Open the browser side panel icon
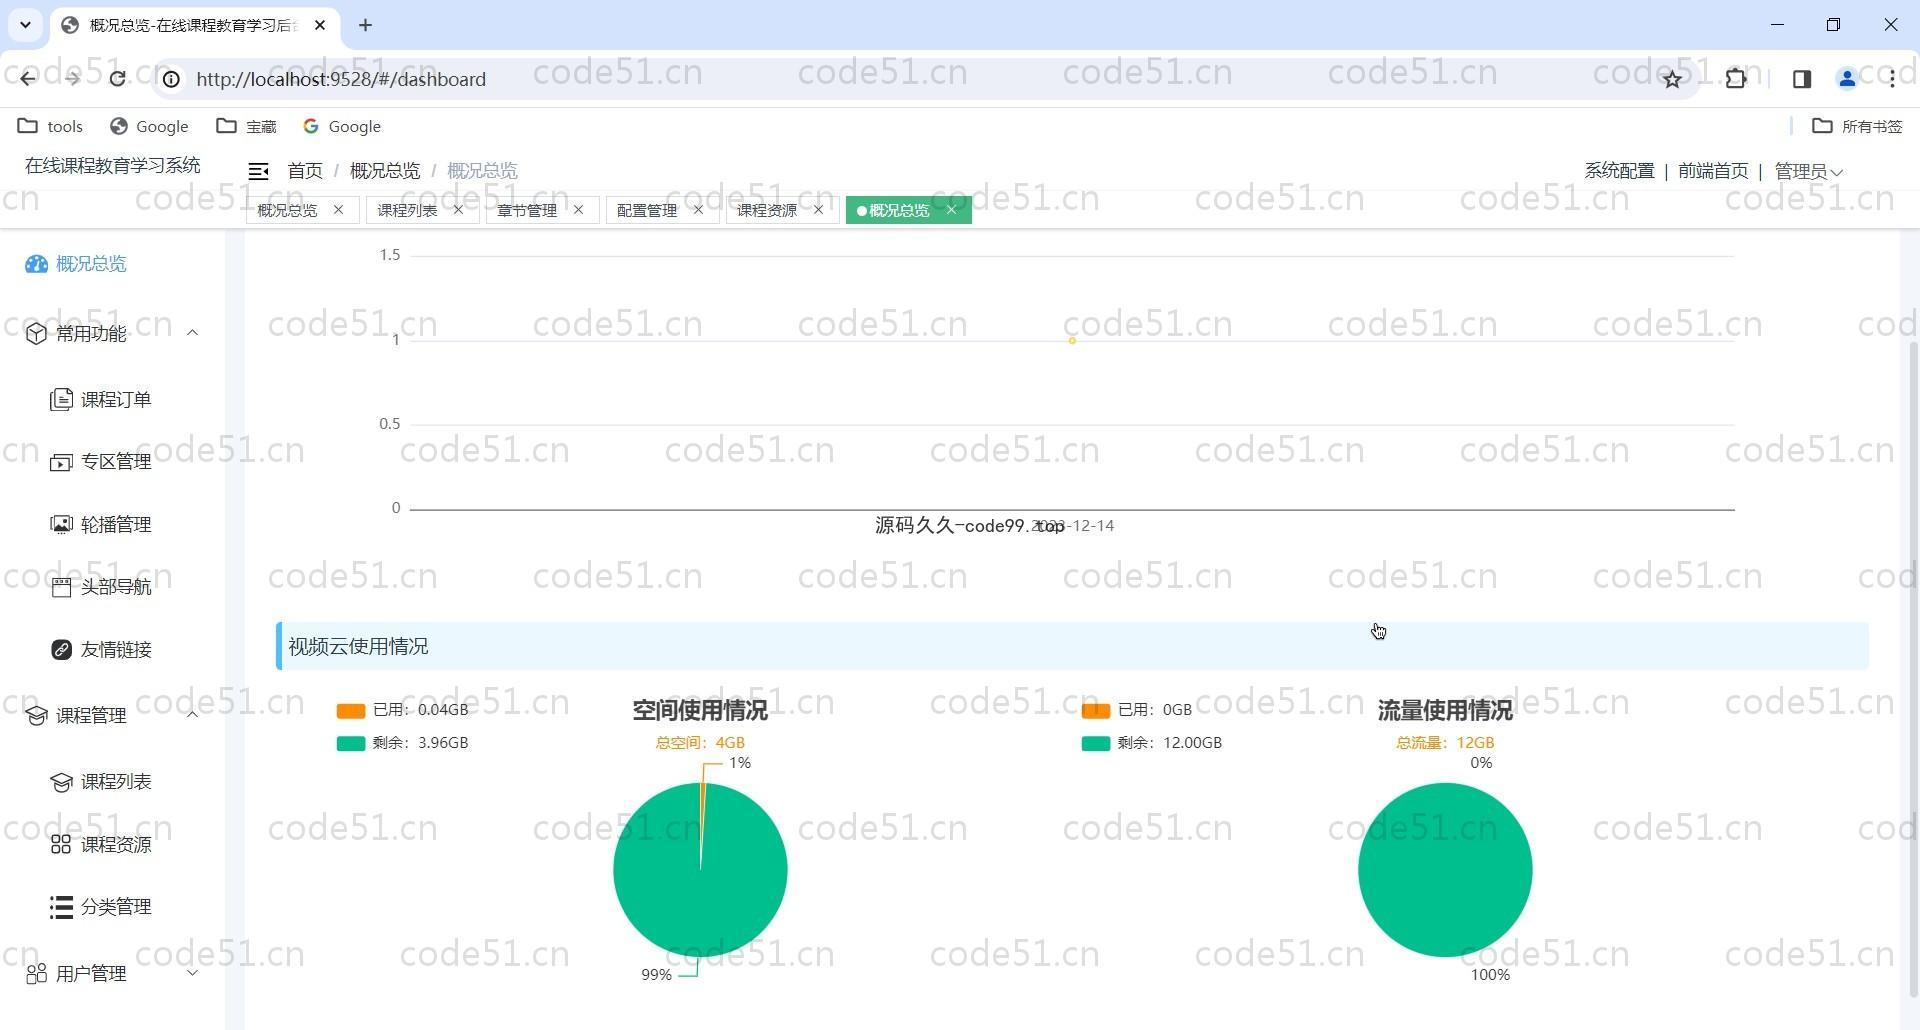 point(1801,79)
